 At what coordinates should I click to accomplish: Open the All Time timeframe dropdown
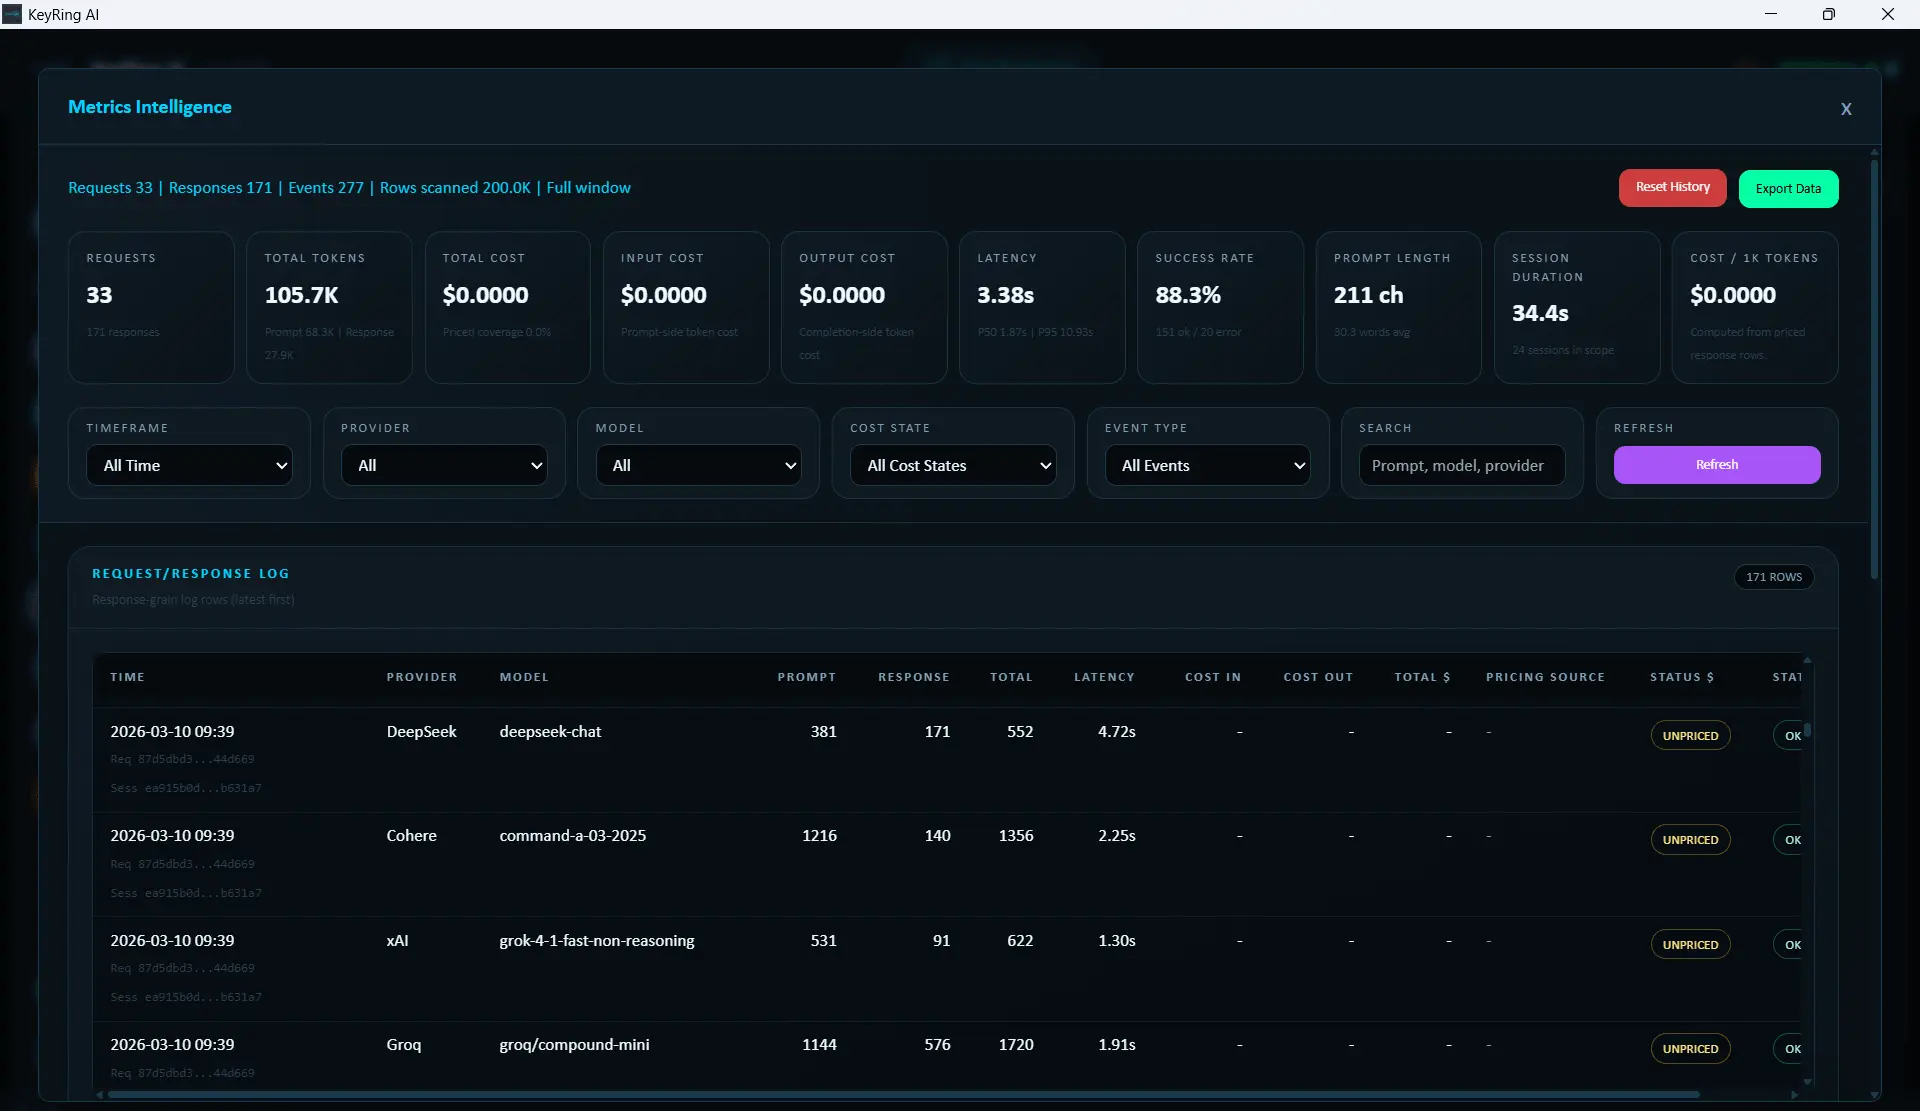(x=189, y=465)
